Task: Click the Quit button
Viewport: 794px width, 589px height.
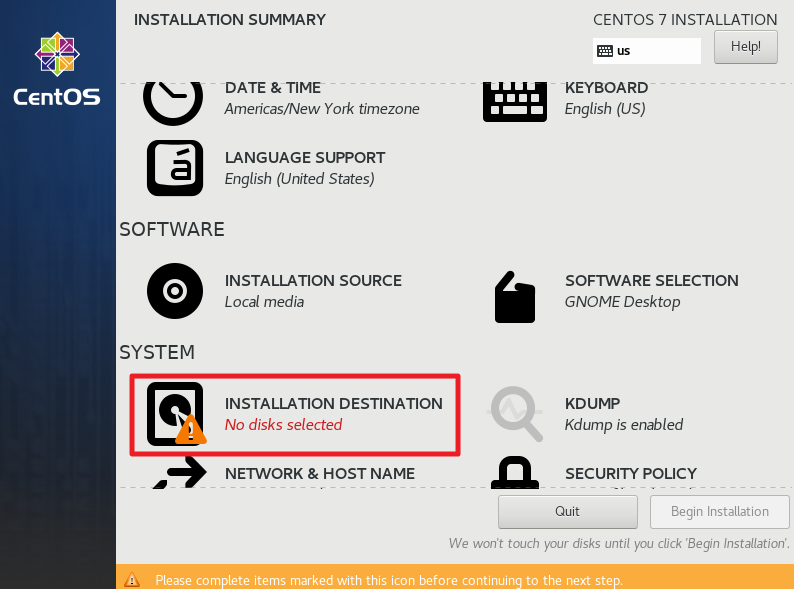Action: [567, 512]
